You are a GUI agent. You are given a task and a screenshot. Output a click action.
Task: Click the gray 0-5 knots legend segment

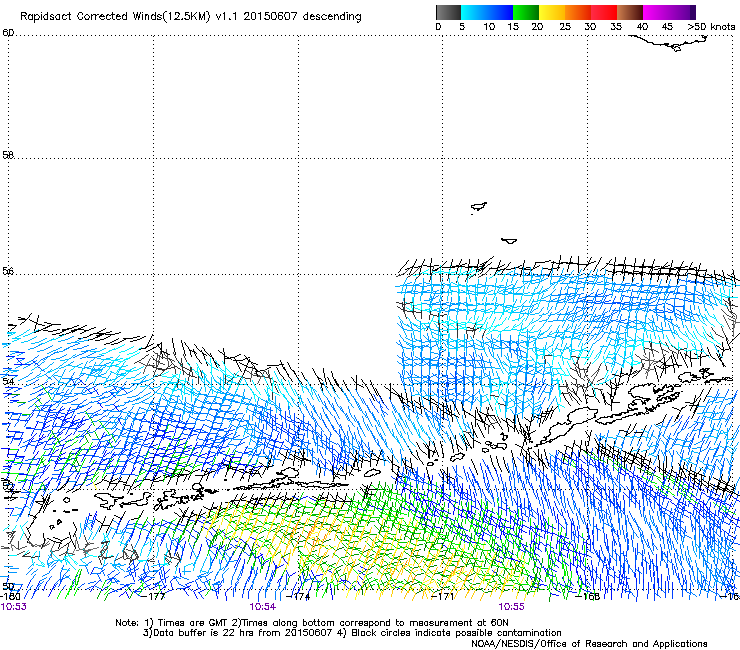point(448,12)
